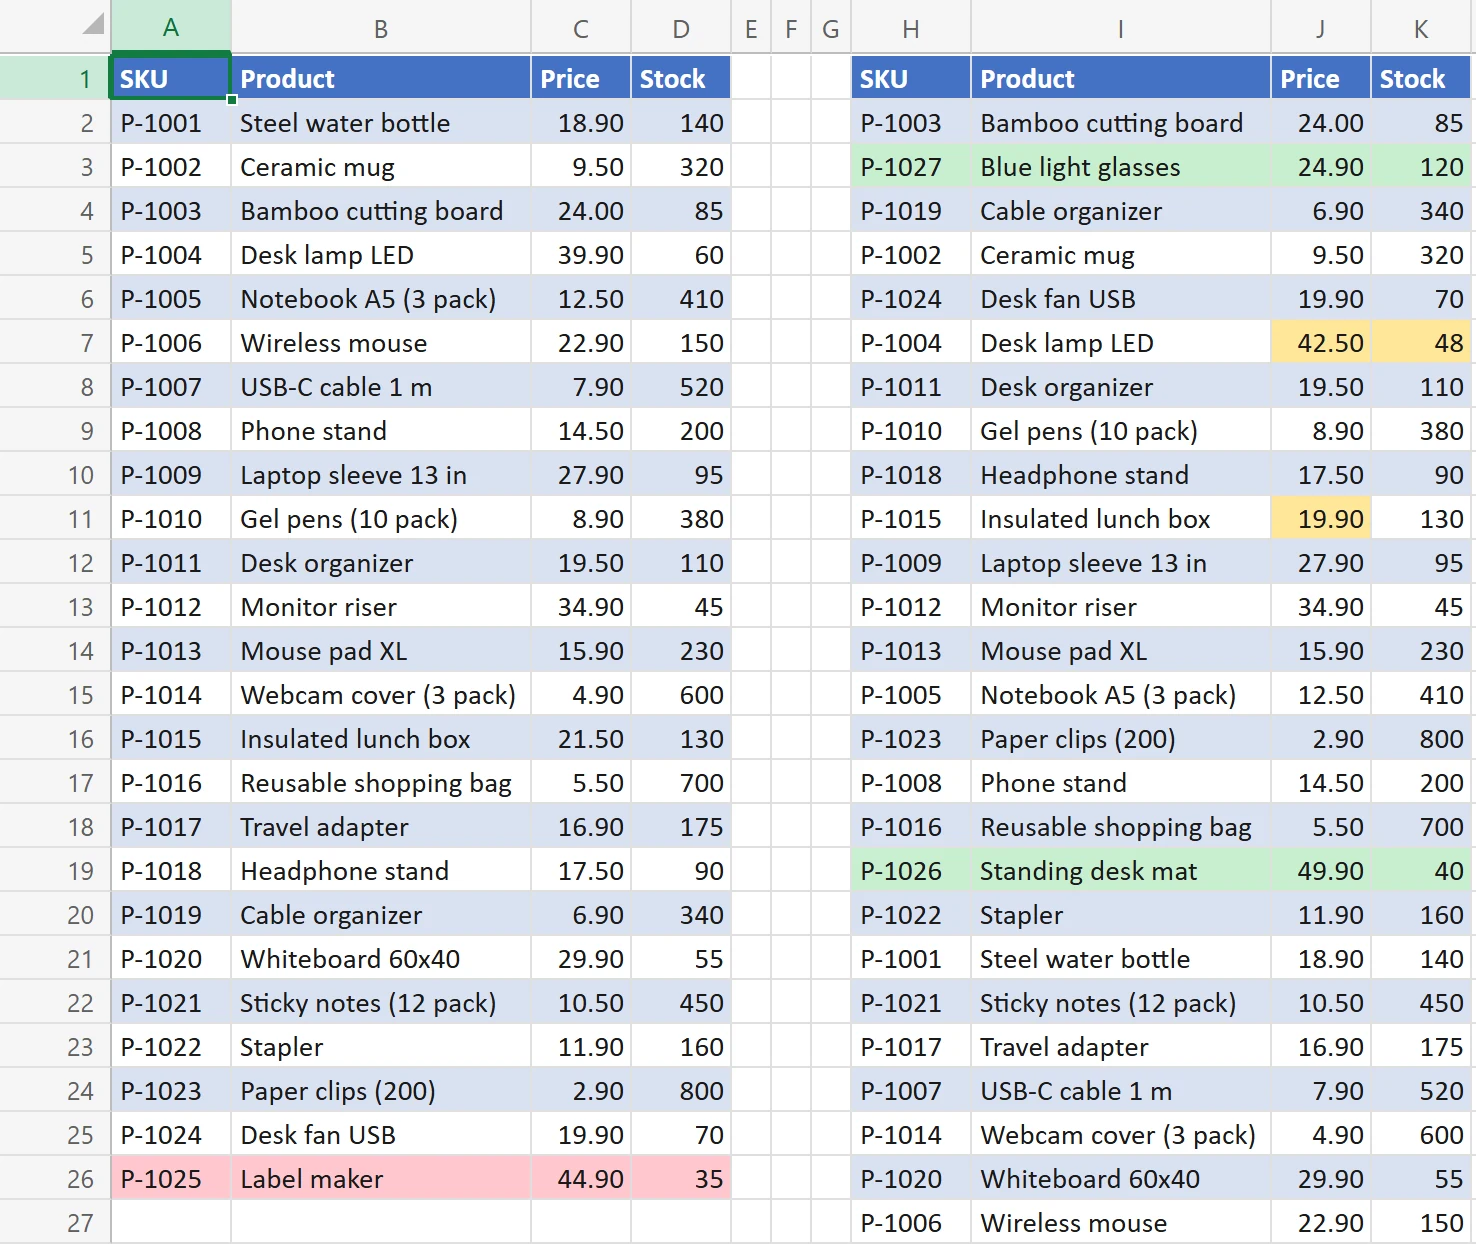Screen dimensions: 1476x1244
Task: Click SKU cell P-1025
Action: [x=171, y=1179]
